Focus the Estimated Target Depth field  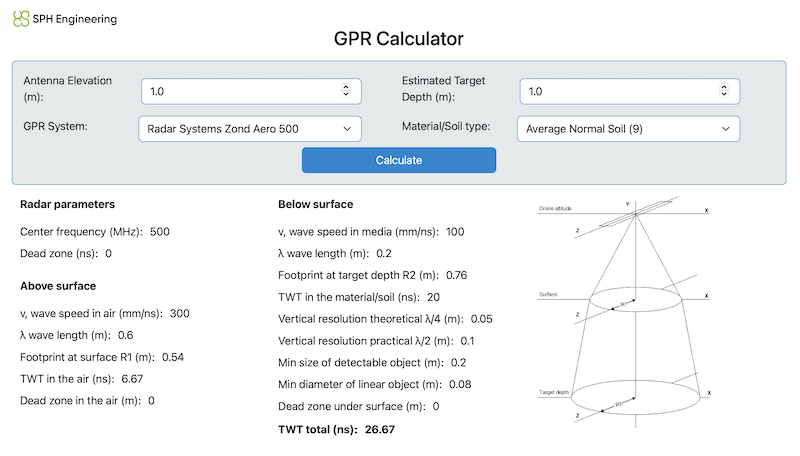coord(618,91)
